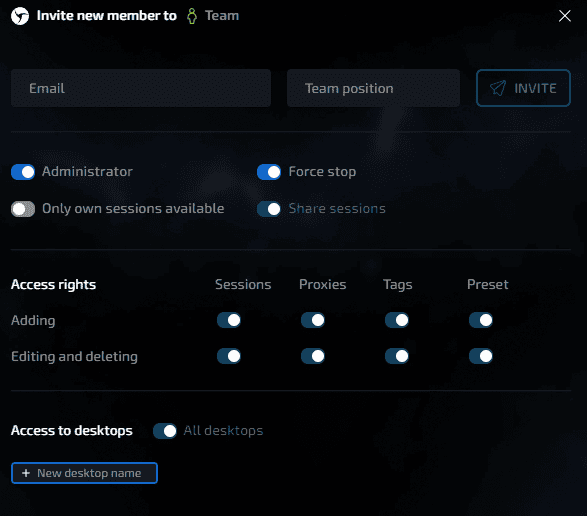Click the green Team person icon
This screenshot has height=516, width=587.
(192, 16)
